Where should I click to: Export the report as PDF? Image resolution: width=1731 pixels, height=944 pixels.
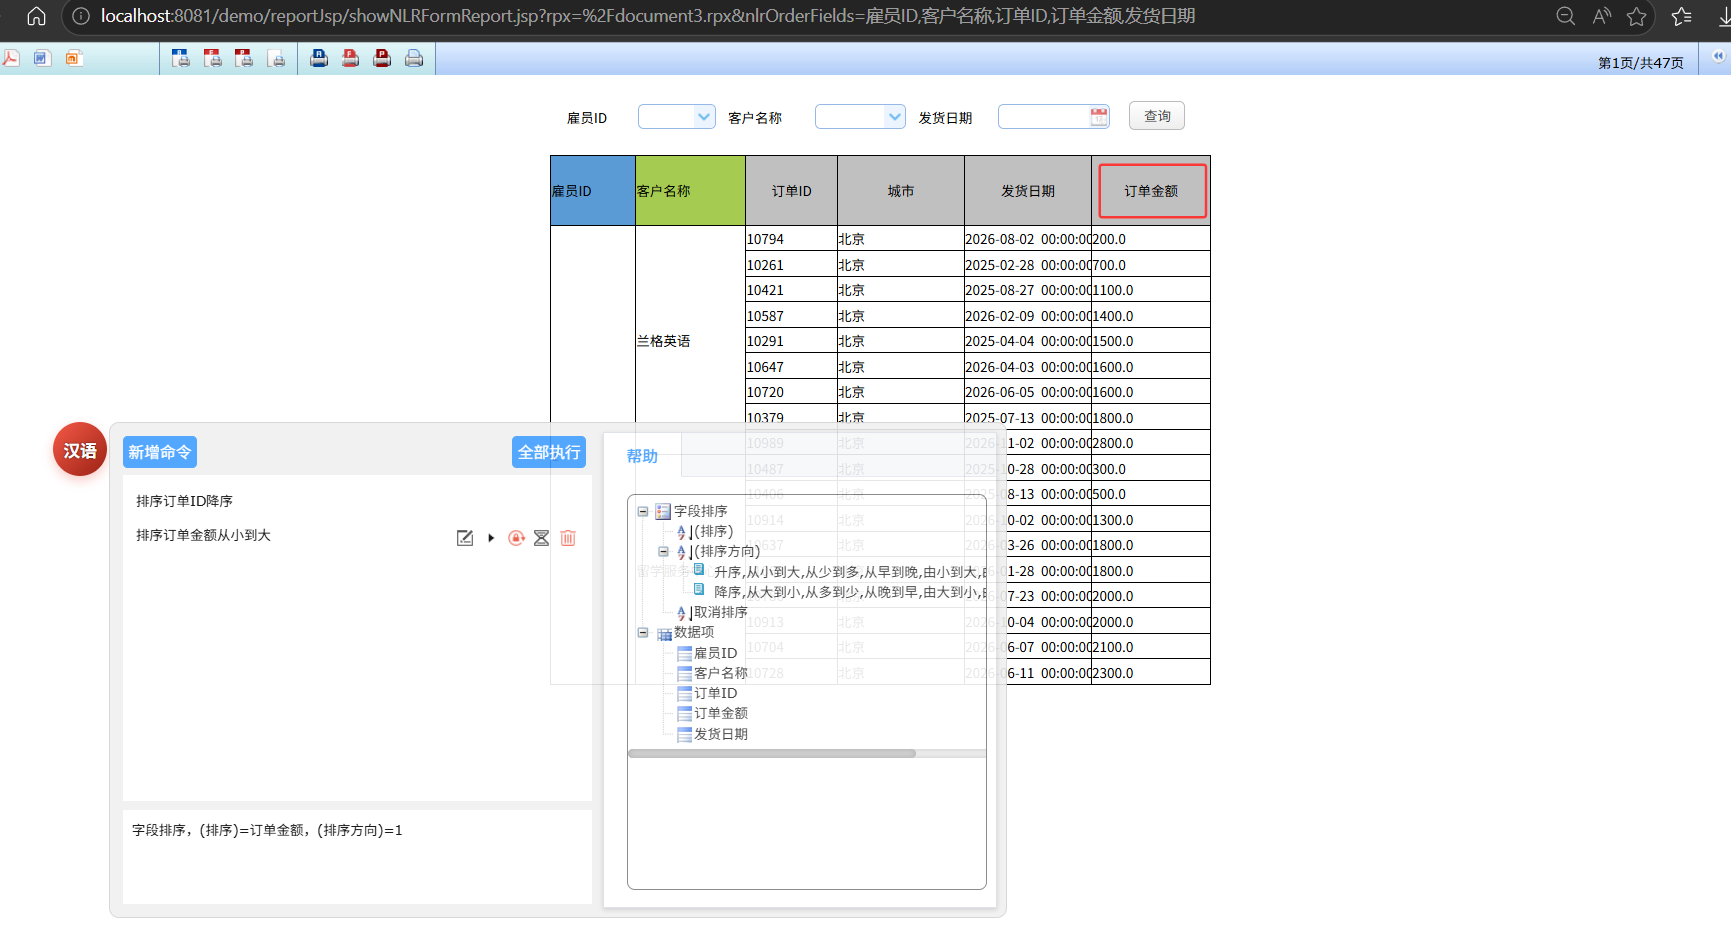(11, 58)
